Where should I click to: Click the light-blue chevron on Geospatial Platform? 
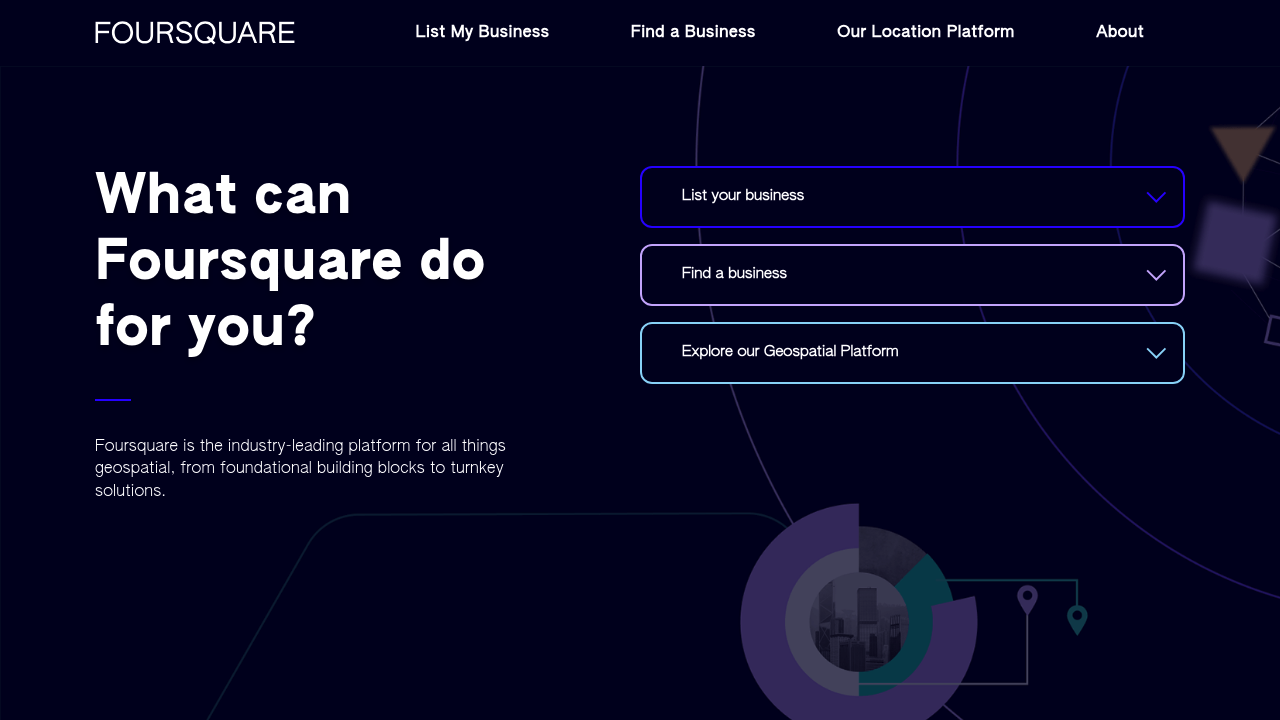pos(1156,353)
